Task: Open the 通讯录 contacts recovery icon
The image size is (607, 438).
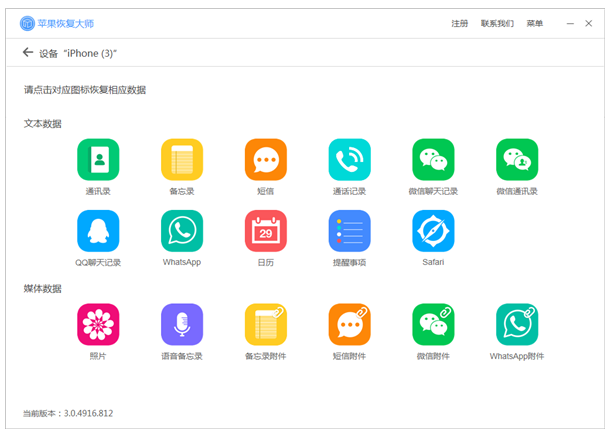Action: point(98,160)
